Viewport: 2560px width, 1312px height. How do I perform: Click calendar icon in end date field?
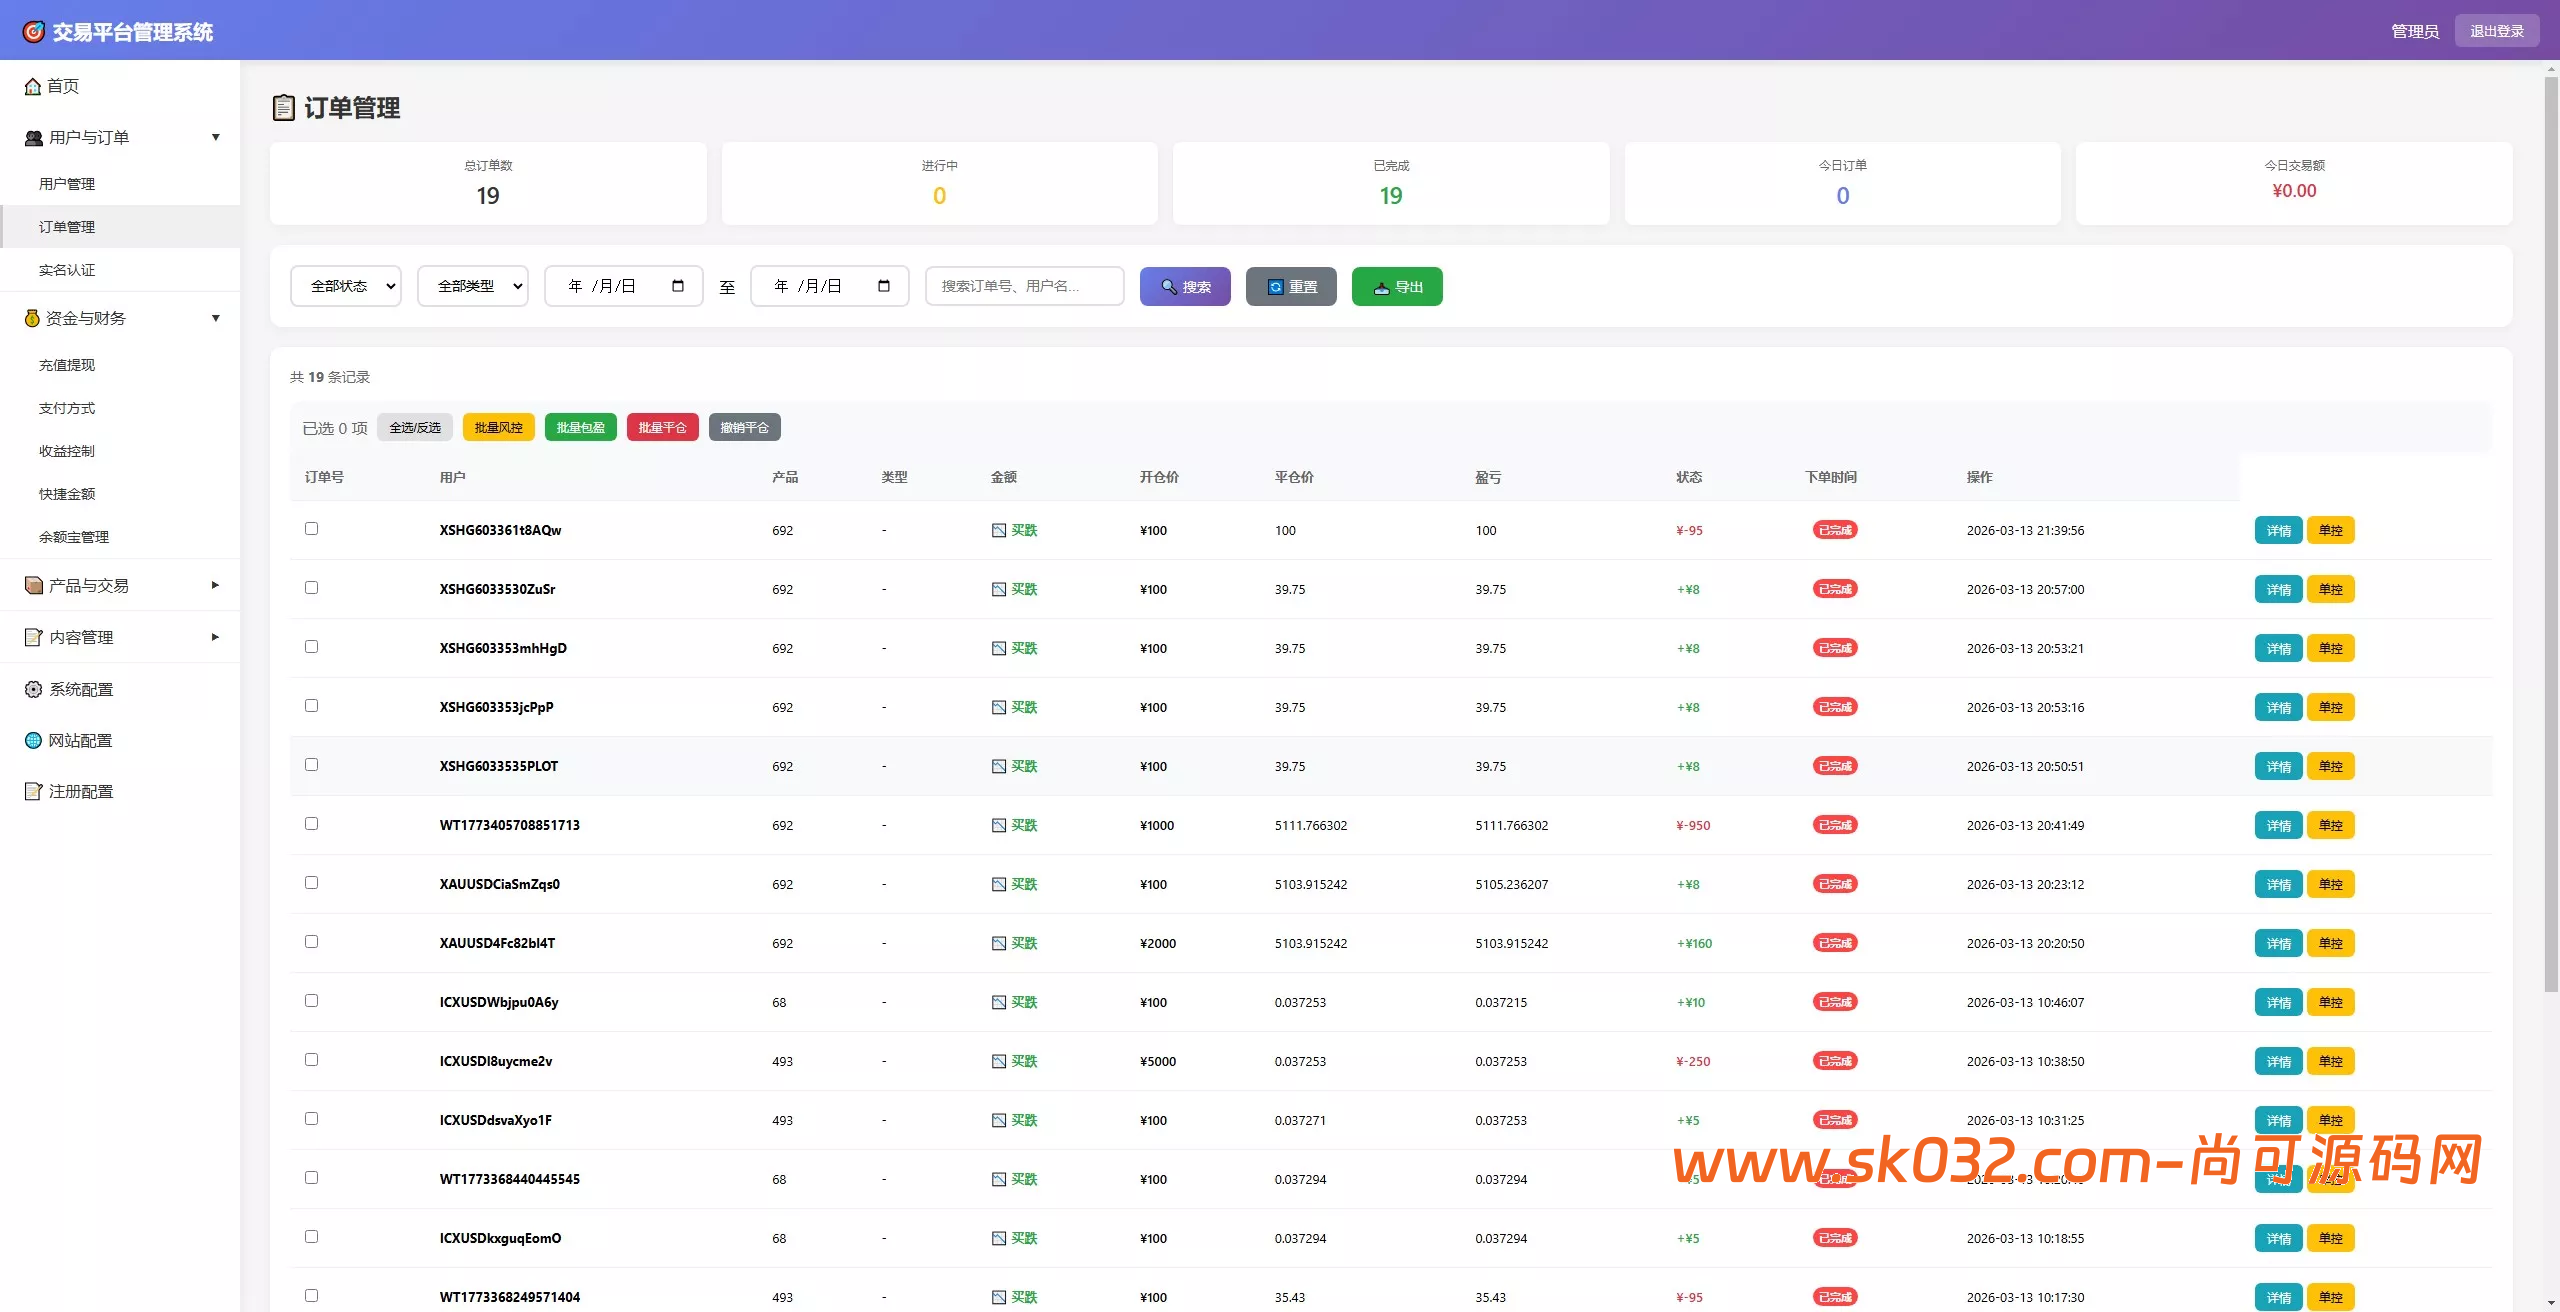tap(884, 286)
